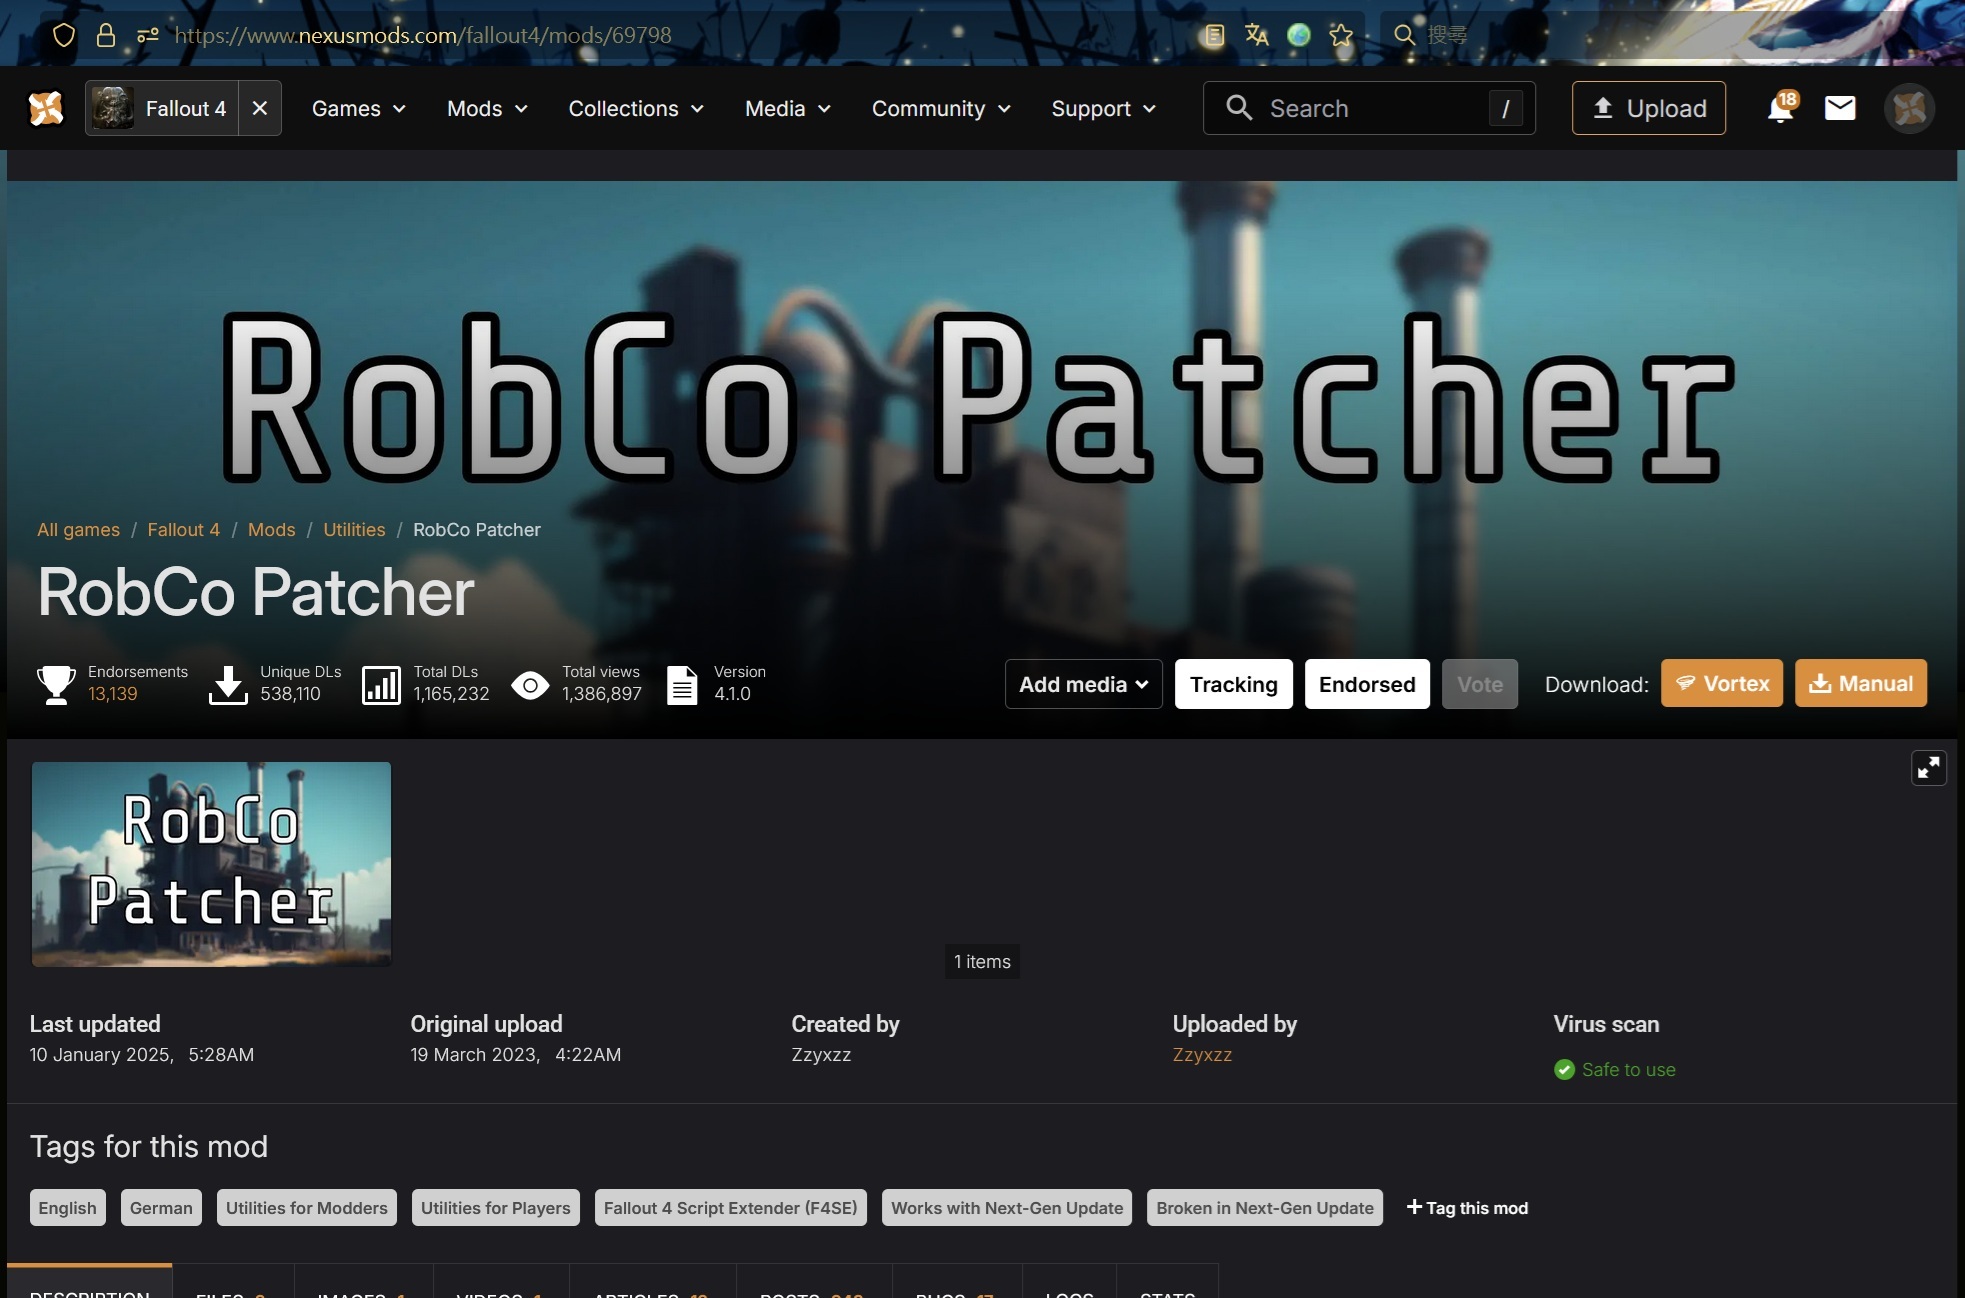Screen dimensions: 1965x1298
Task: Click the Endorsements trophy icon
Action: (x=56, y=685)
